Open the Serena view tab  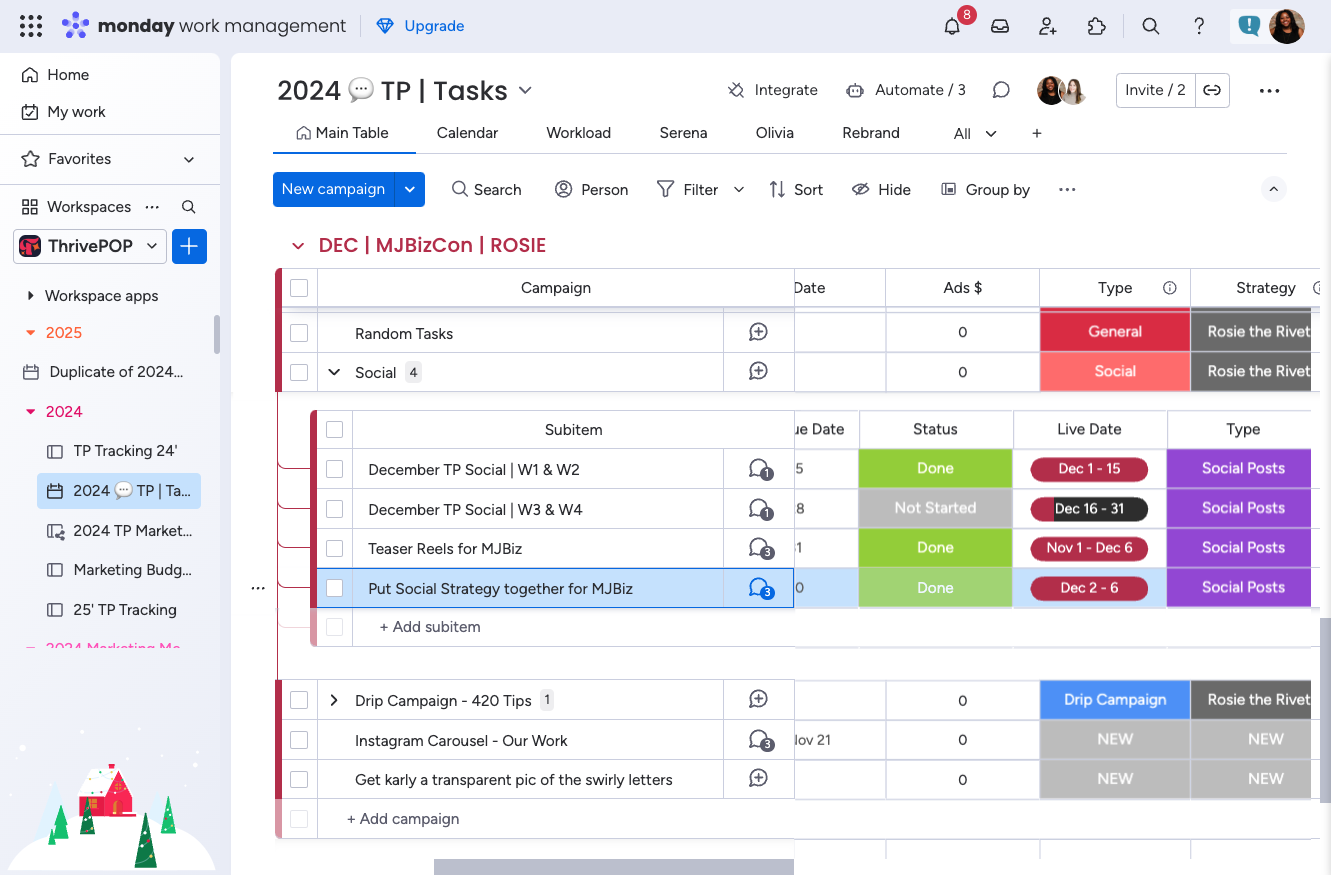click(x=683, y=133)
